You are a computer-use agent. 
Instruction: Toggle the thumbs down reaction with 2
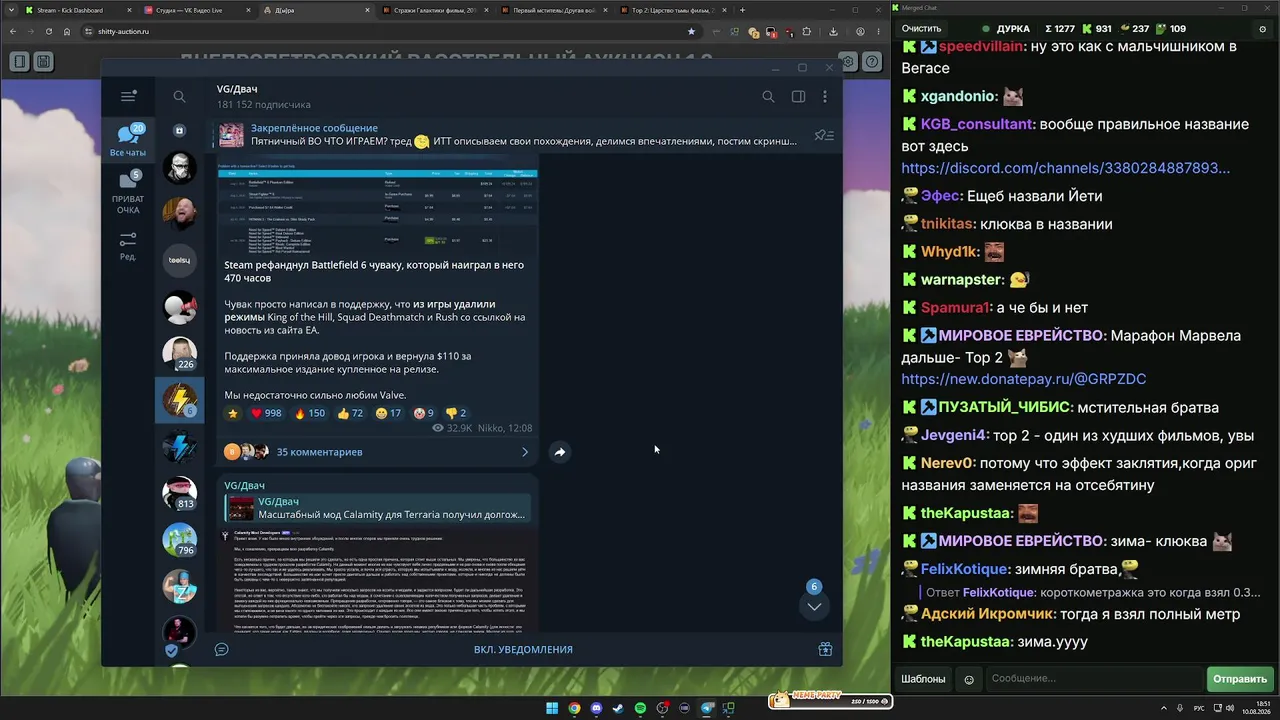(x=455, y=413)
